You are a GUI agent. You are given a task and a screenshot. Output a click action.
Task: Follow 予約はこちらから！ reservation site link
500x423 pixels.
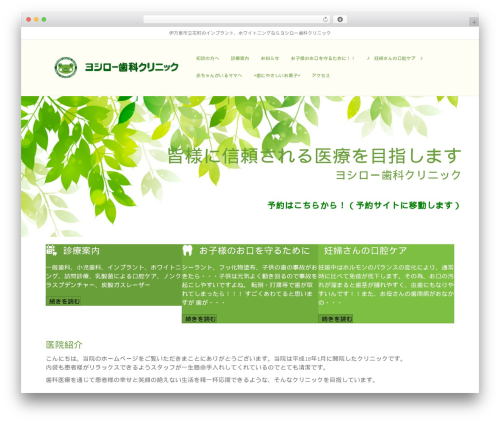364,205
